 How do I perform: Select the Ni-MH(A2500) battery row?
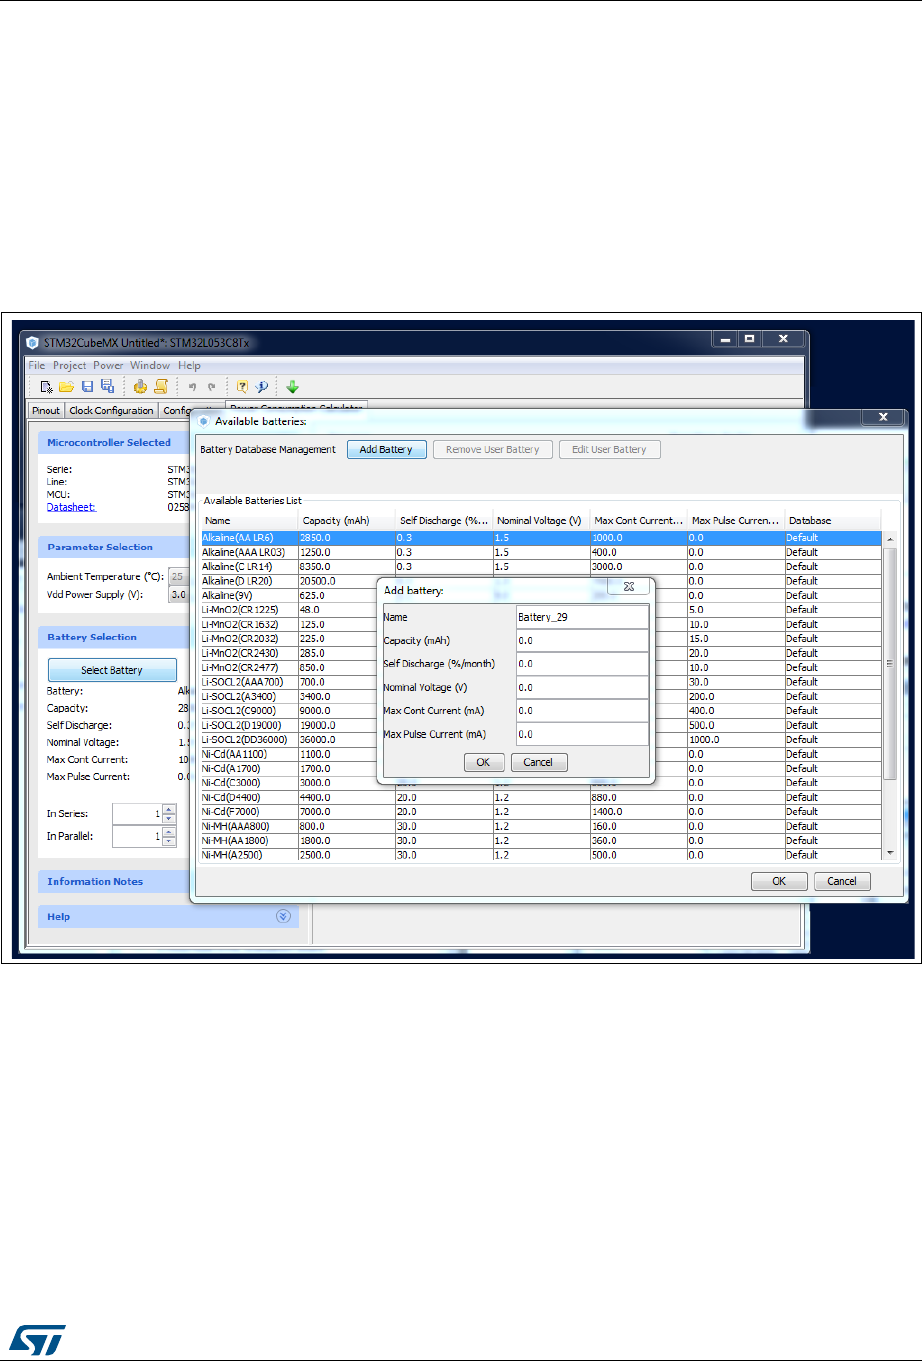click(541, 855)
